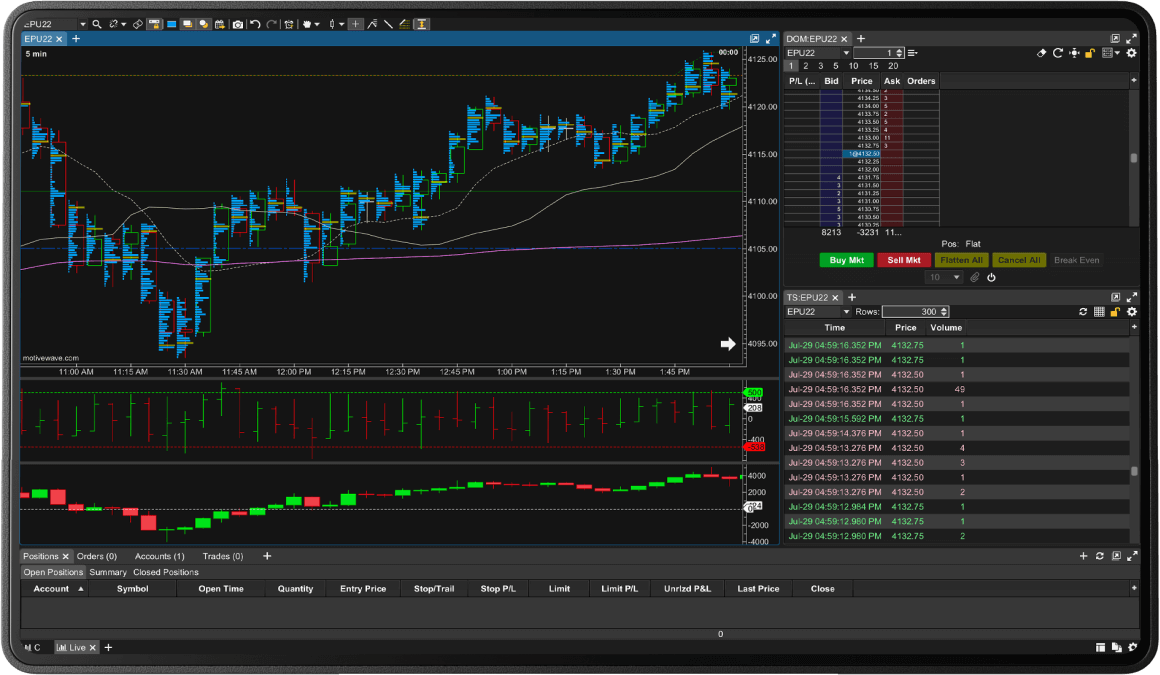The width and height of the screenshot is (1160, 675).
Task: Select the trend line drawing tool
Action: [388, 24]
